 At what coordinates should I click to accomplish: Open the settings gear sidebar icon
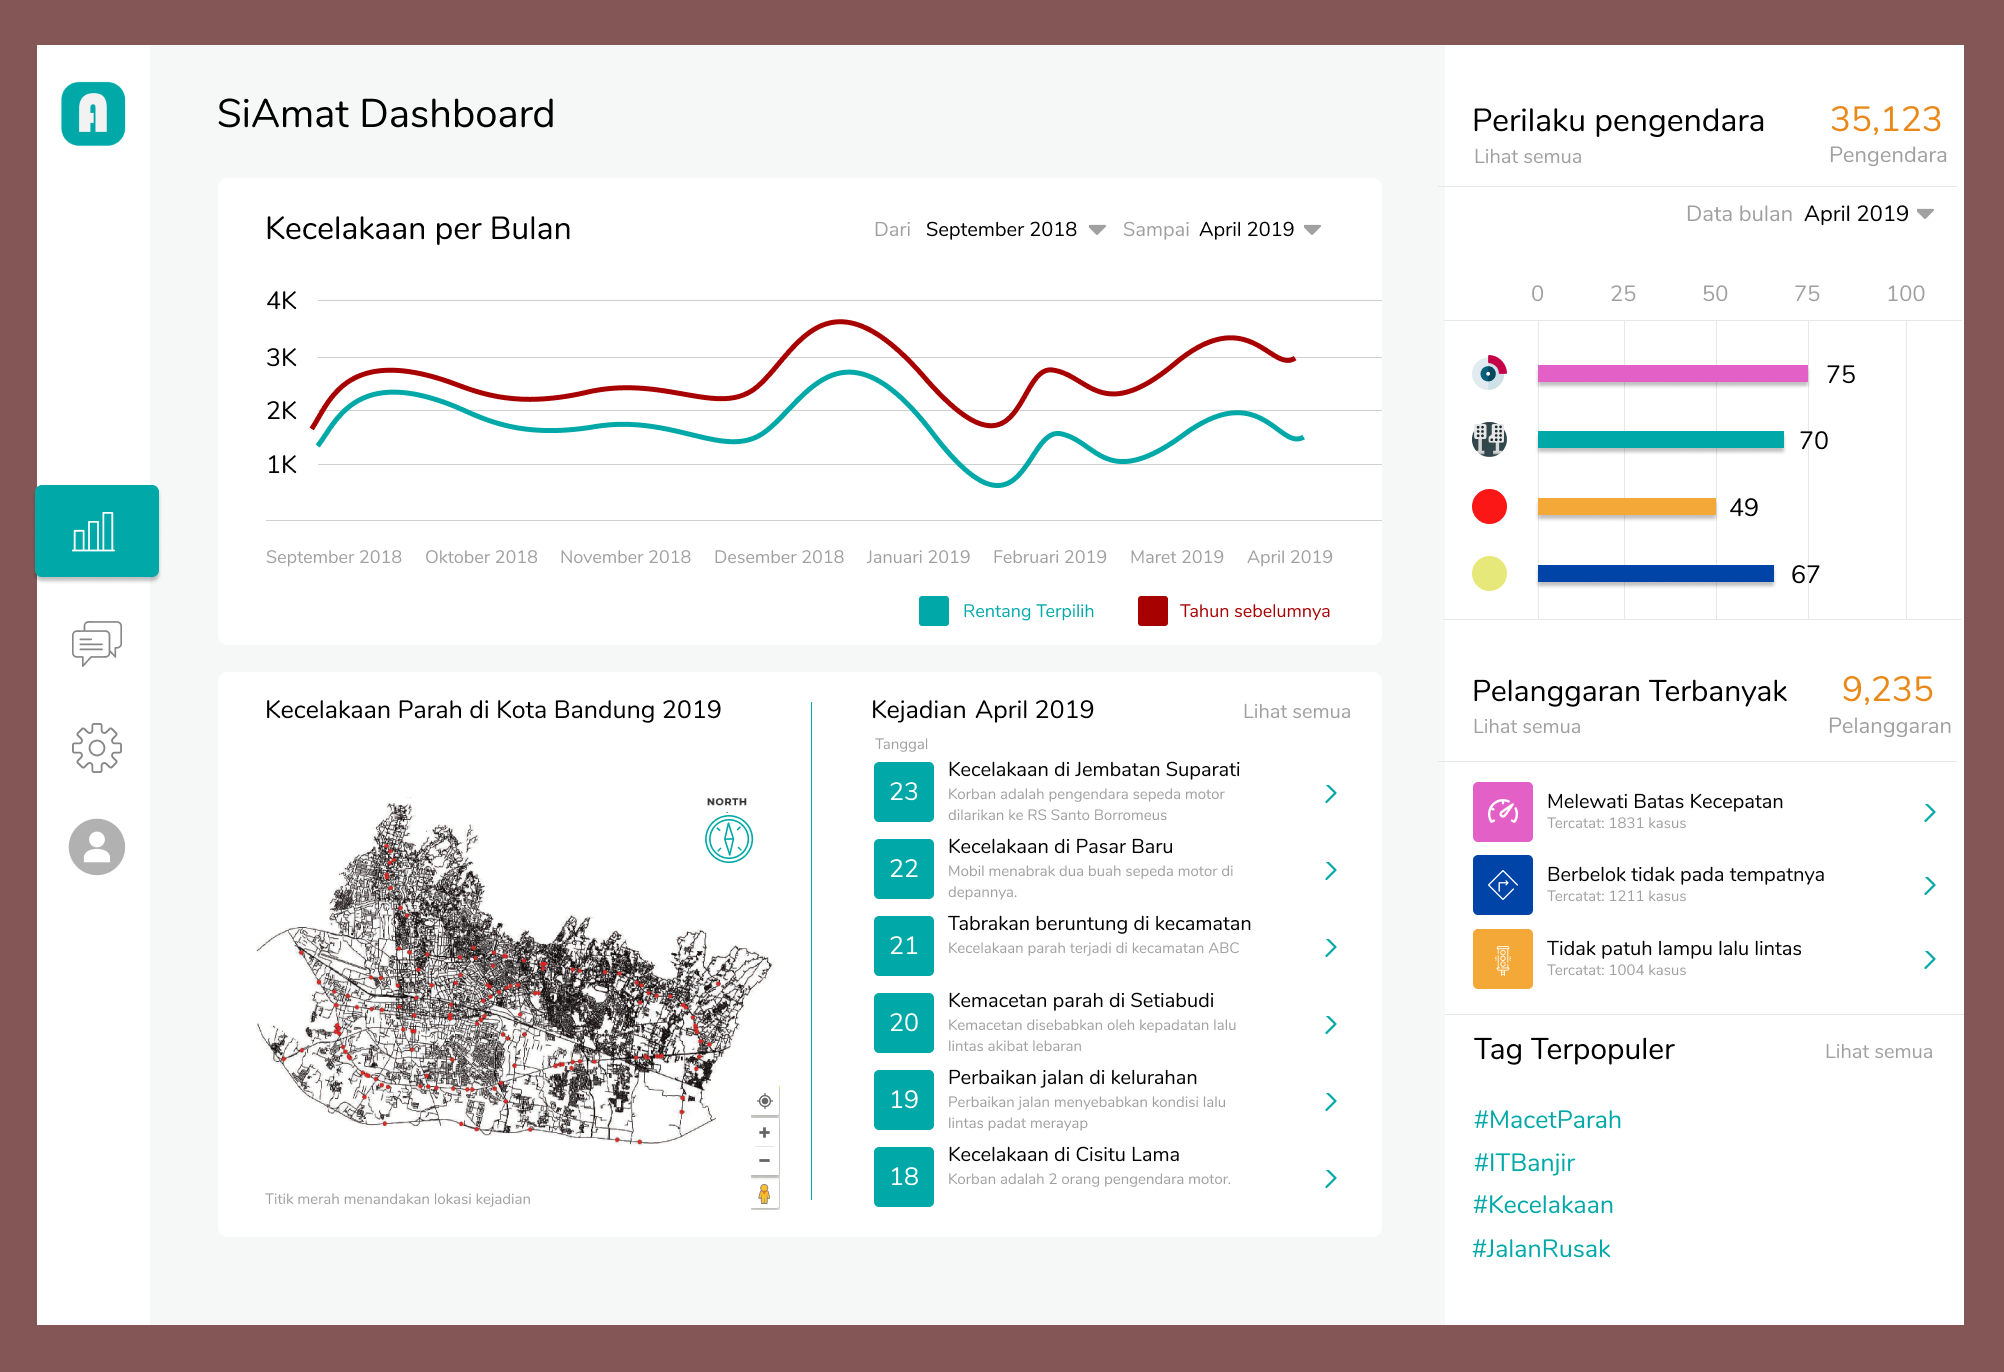[x=97, y=748]
